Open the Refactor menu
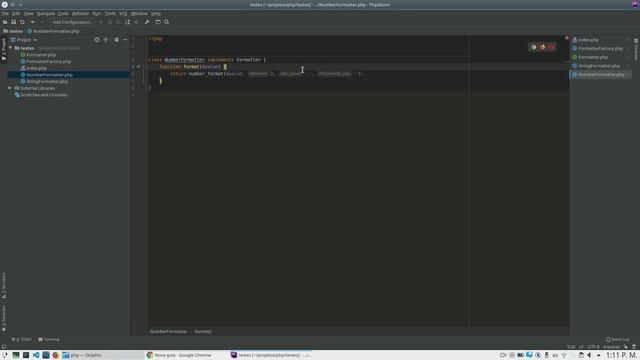 [x=80, y=13]
